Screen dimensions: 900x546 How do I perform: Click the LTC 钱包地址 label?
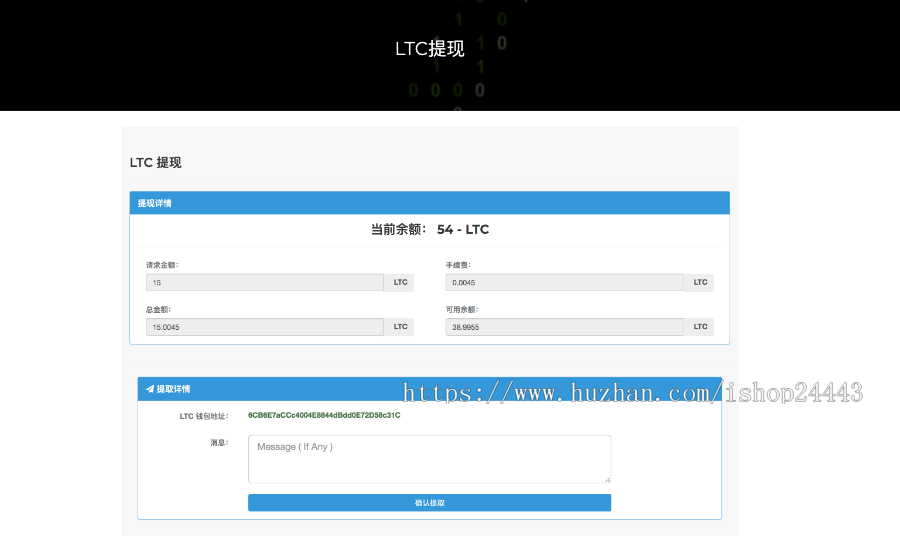tap(204, 417)
